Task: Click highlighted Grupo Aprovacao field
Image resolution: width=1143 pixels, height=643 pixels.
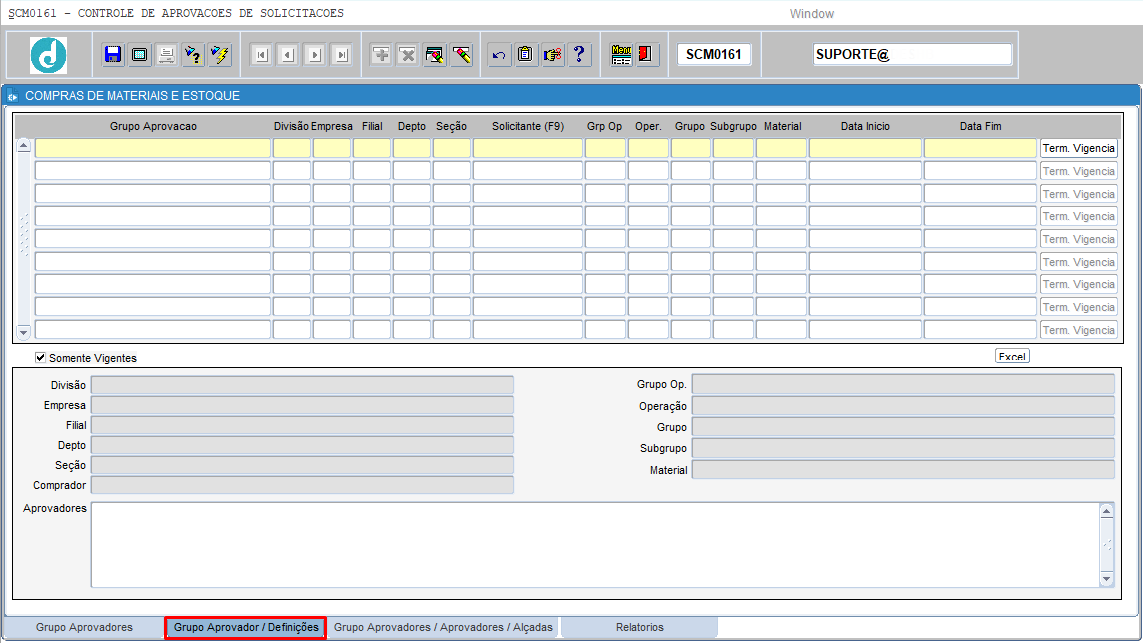Action: pyautogui.click(x=153, y=149)
